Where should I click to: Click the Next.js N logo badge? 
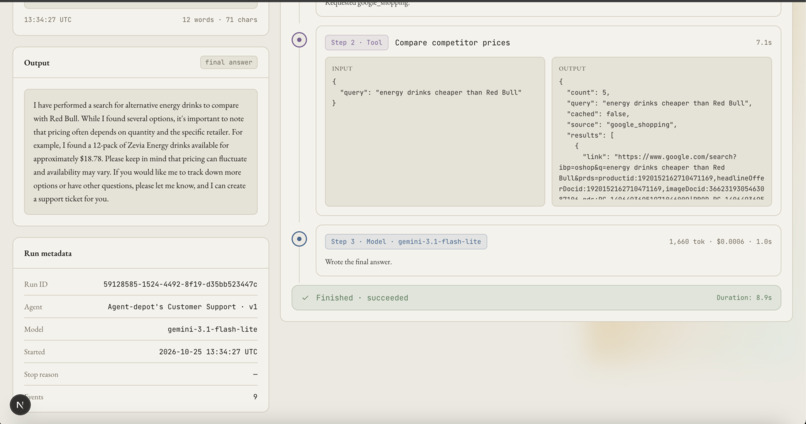click(20, 405)
